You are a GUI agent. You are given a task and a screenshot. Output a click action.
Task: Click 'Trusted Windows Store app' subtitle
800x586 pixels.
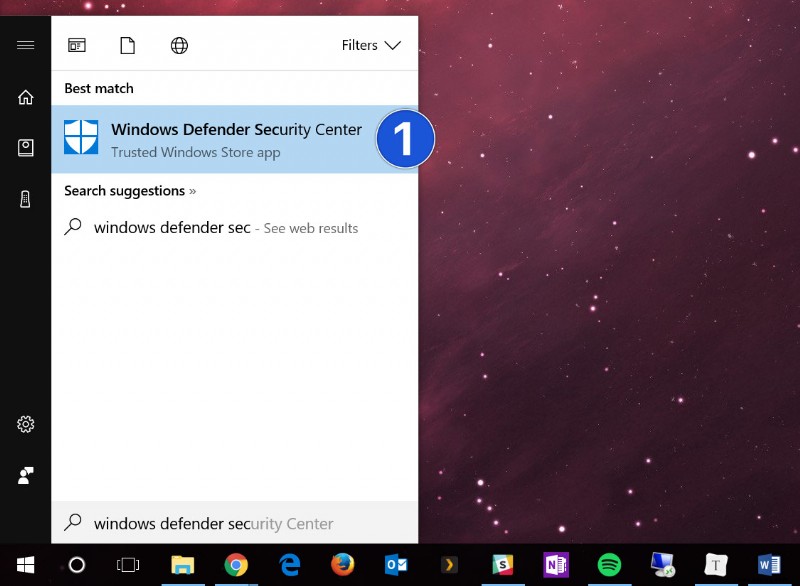(x=196, y=152)
